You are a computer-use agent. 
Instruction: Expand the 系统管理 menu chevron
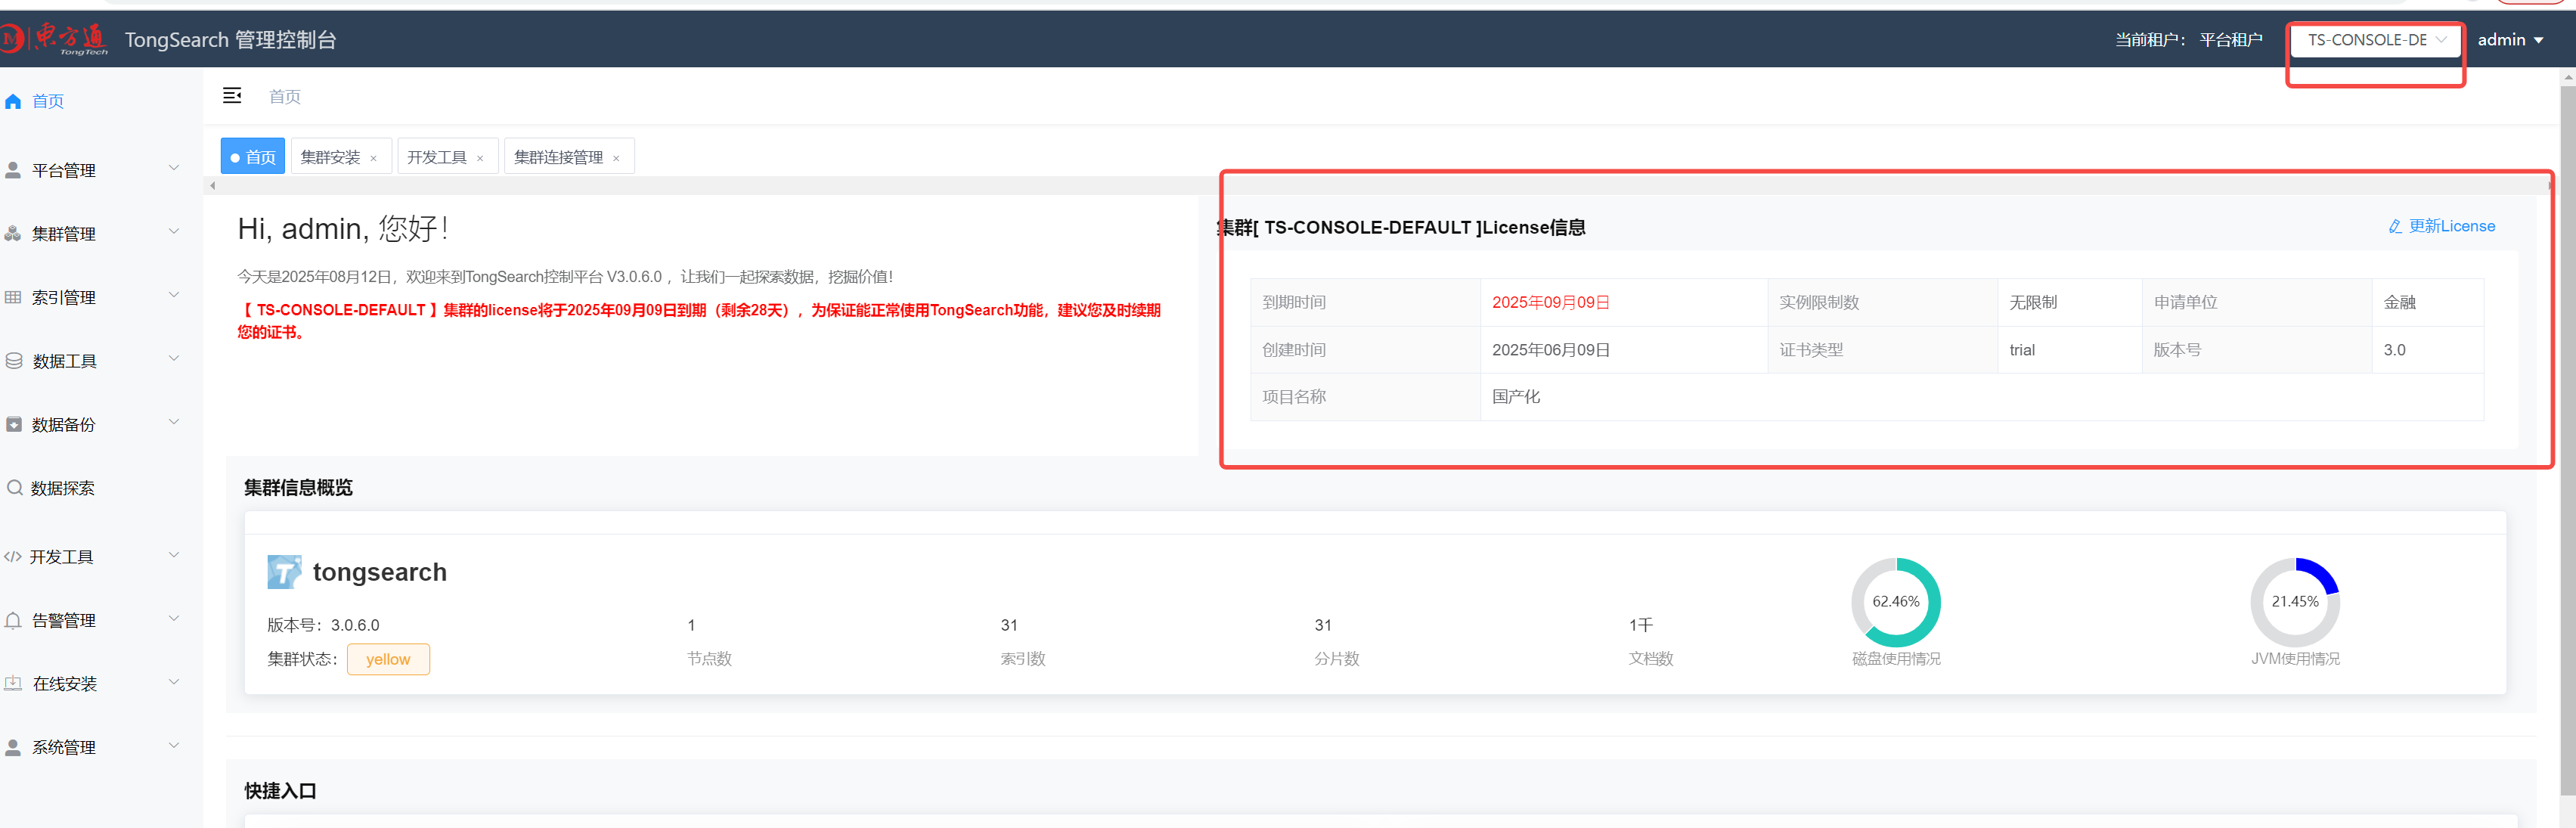pos(174,745)
